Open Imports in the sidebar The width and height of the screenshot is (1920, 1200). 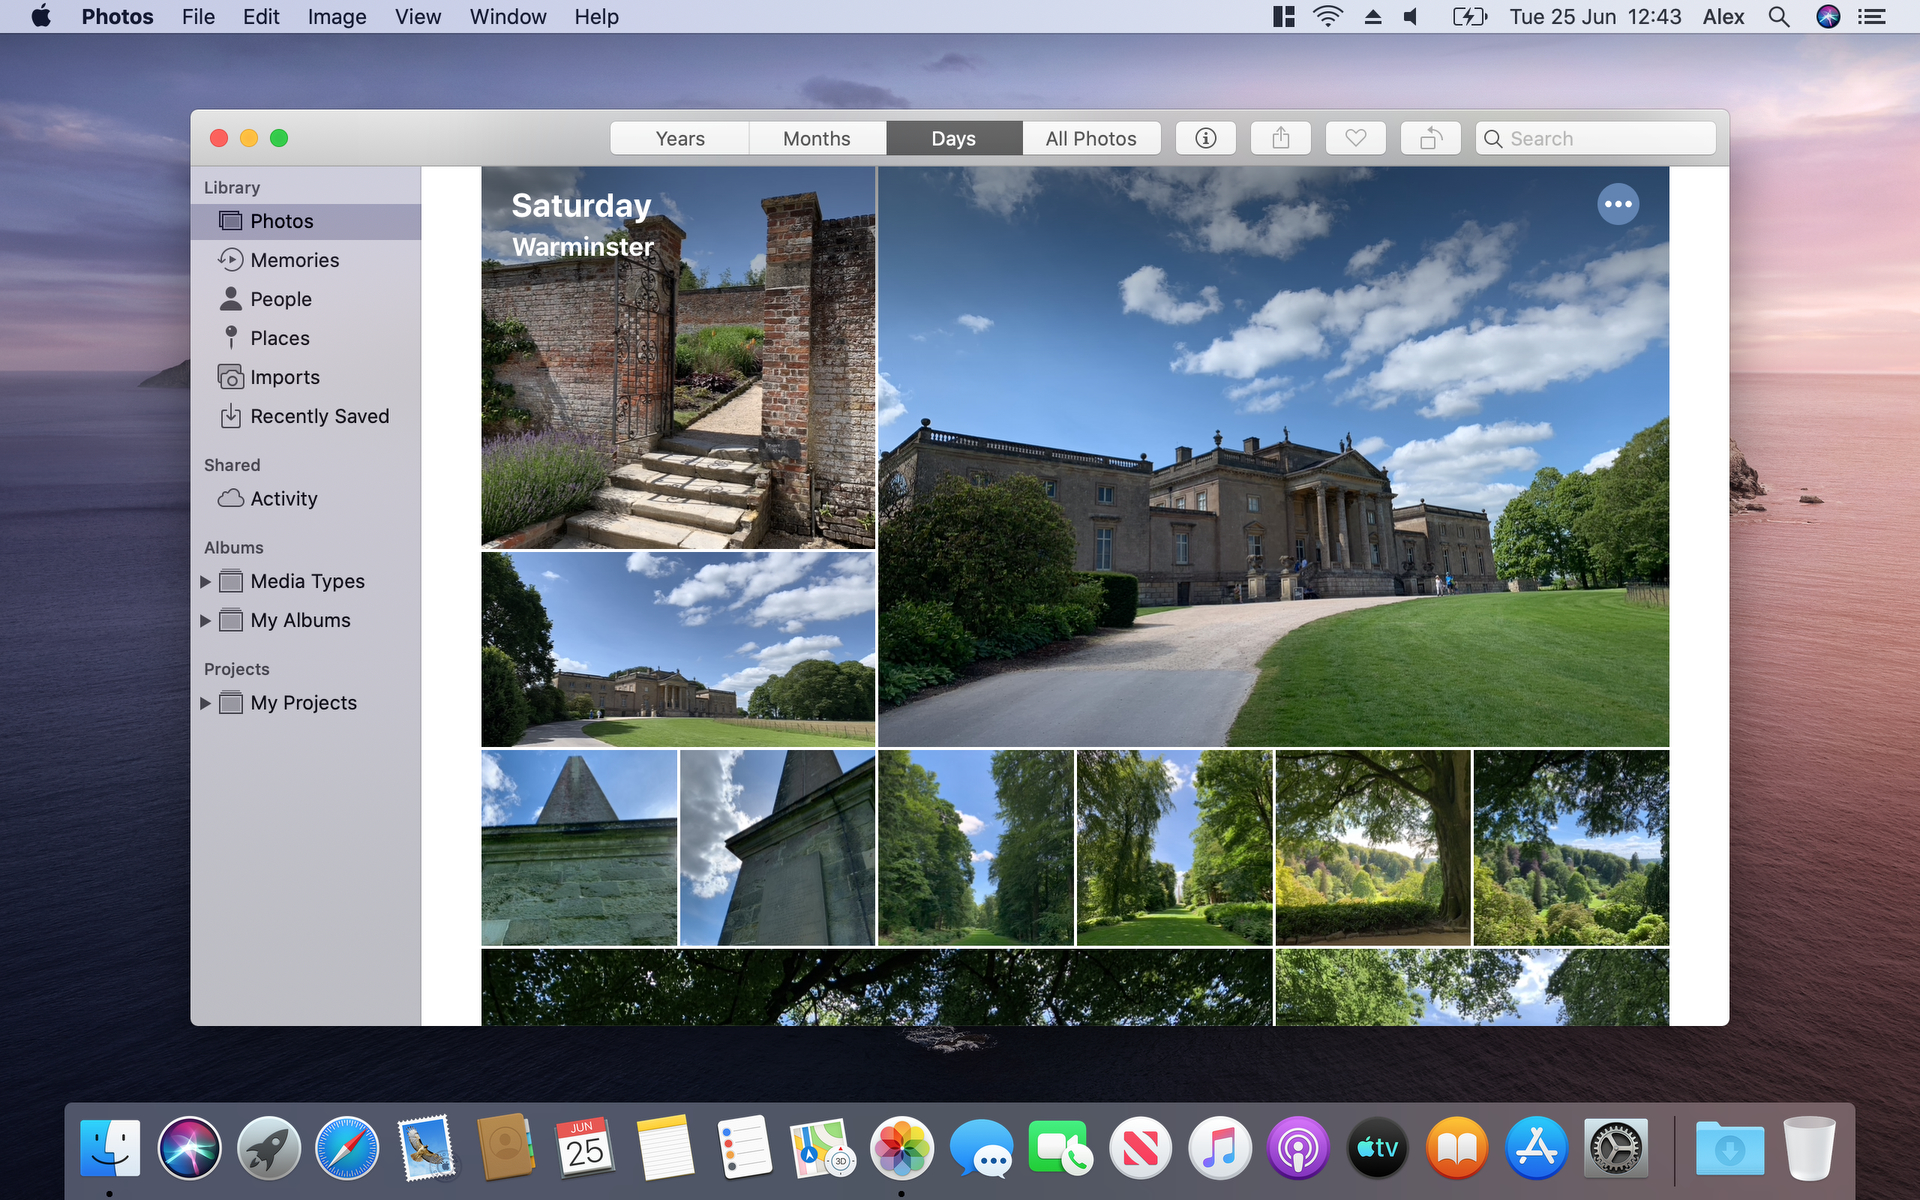click(x=306, y=377)
